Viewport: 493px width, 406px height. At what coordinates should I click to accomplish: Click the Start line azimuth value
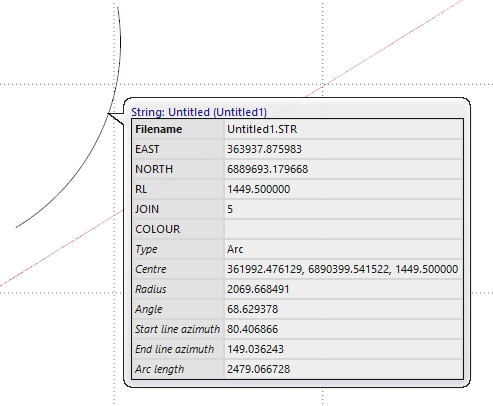[x=252, y=329]
